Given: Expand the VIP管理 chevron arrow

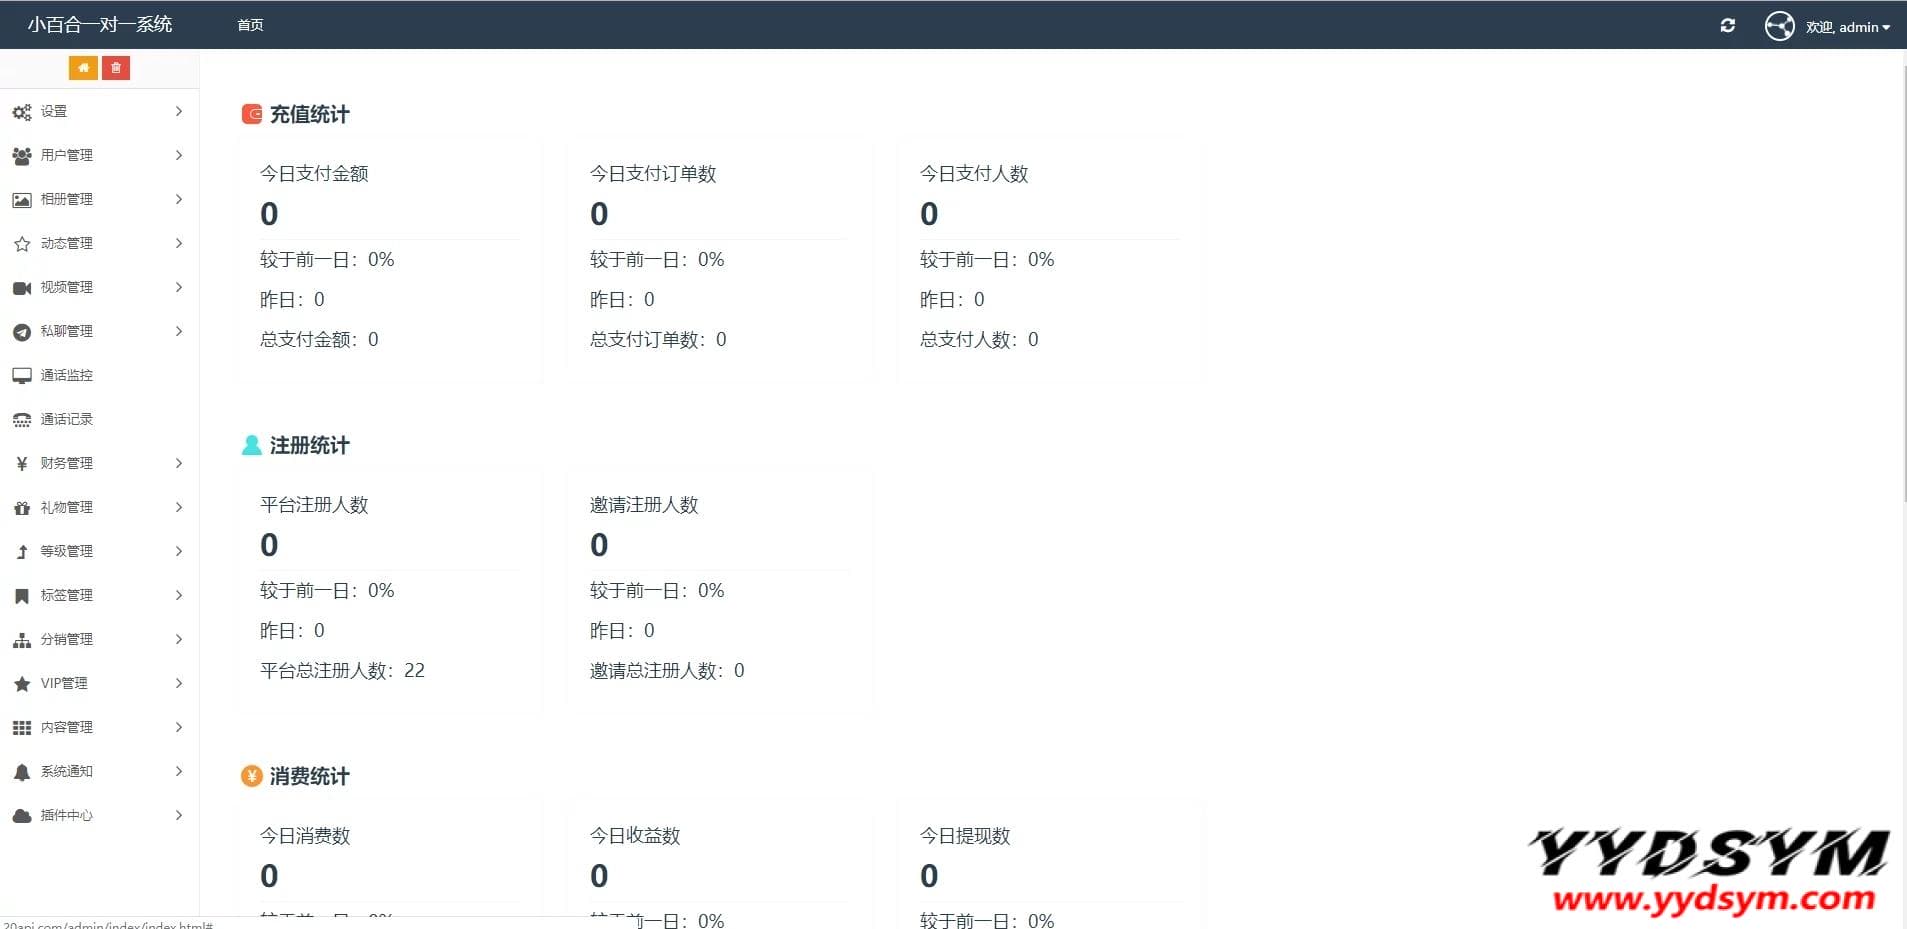Looking at the screenshot, I should (x=179, y=683).
